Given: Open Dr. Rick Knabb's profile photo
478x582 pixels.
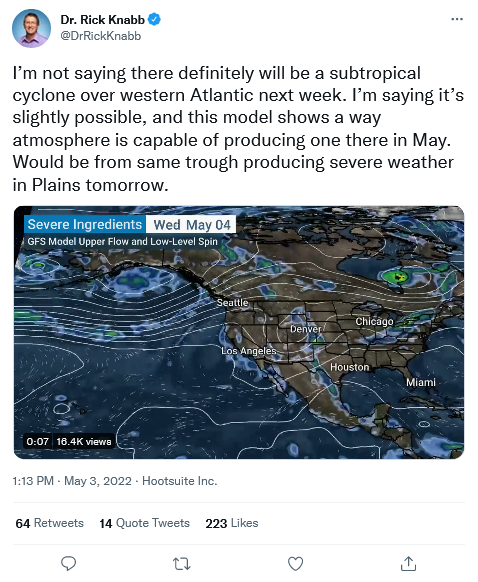Looking at the screenshot, I should click(x=31, y=28).
